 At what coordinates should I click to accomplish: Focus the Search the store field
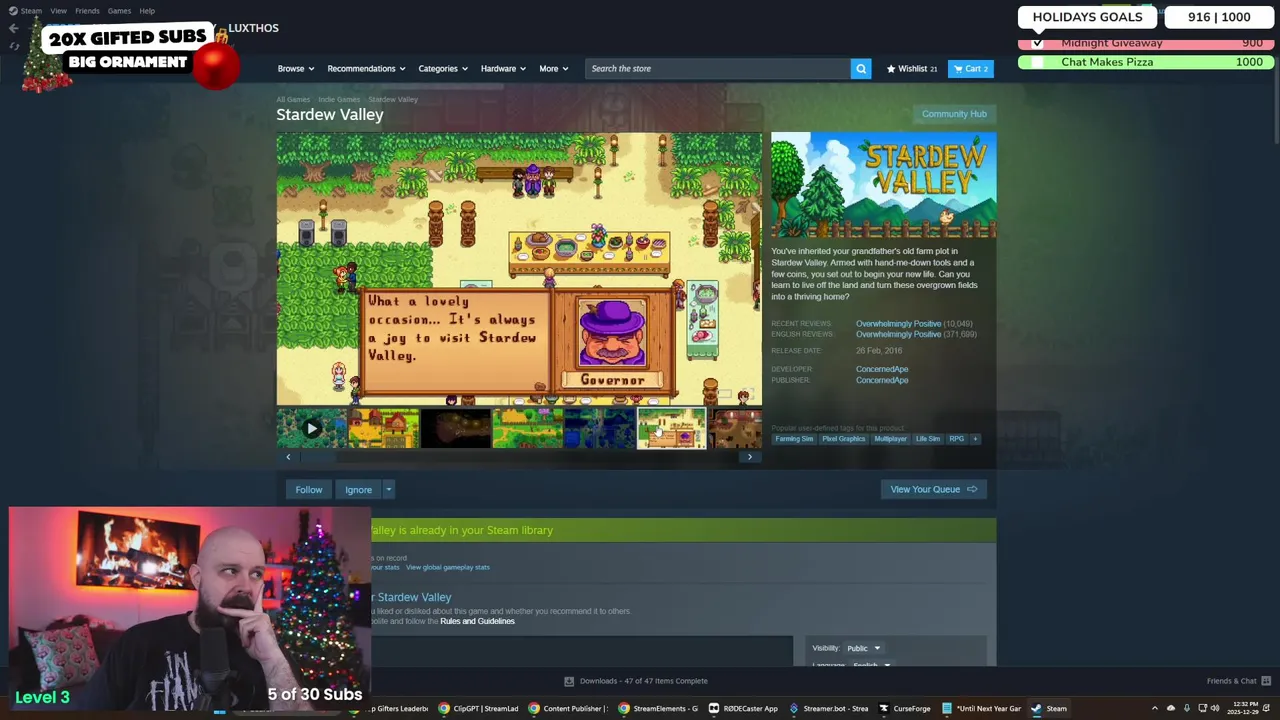point(718,69)
